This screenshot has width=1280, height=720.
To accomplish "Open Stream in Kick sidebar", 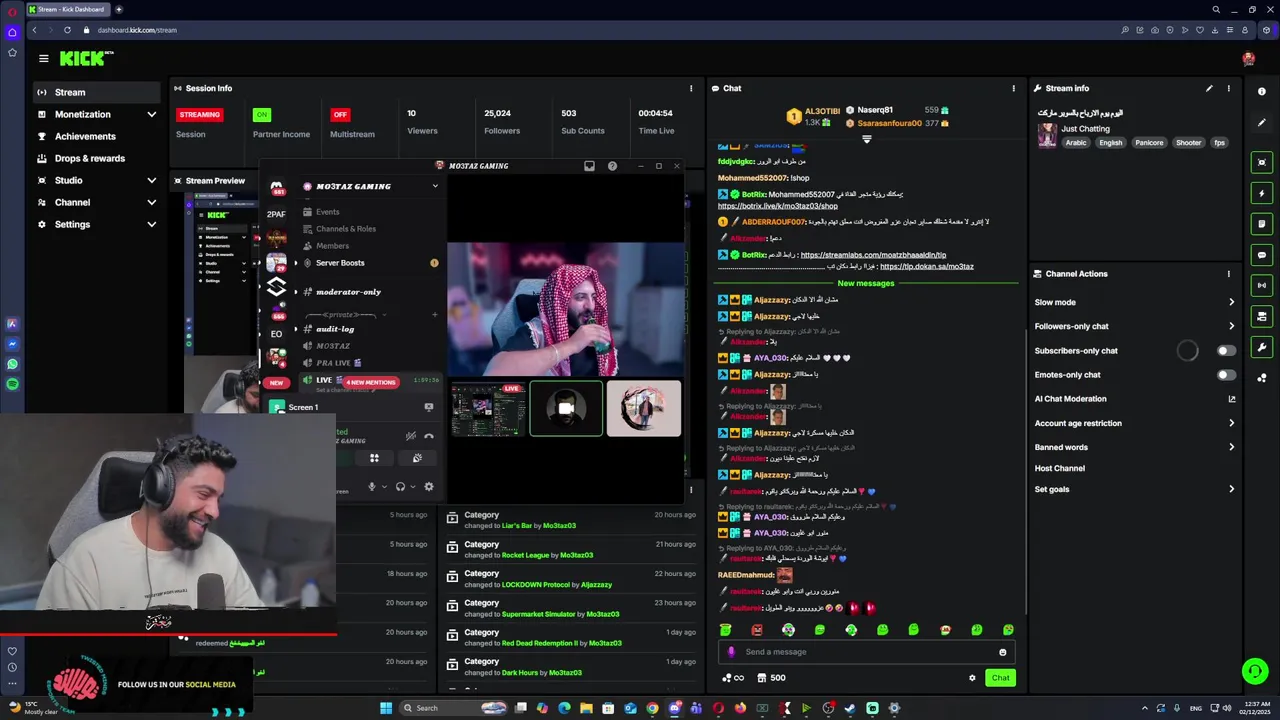I will pos(96,92).
